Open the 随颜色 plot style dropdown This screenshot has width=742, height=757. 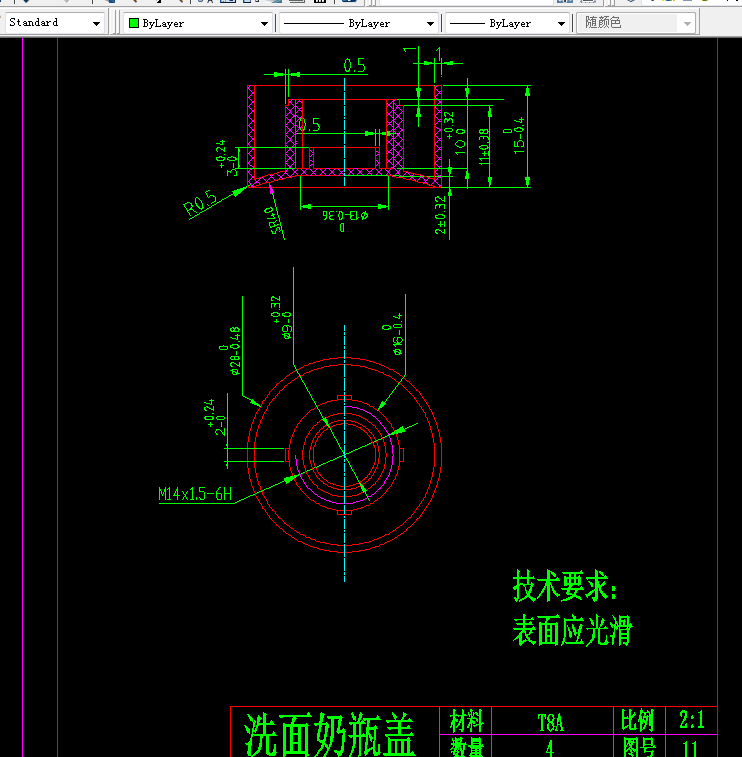(x=636, y=23)
